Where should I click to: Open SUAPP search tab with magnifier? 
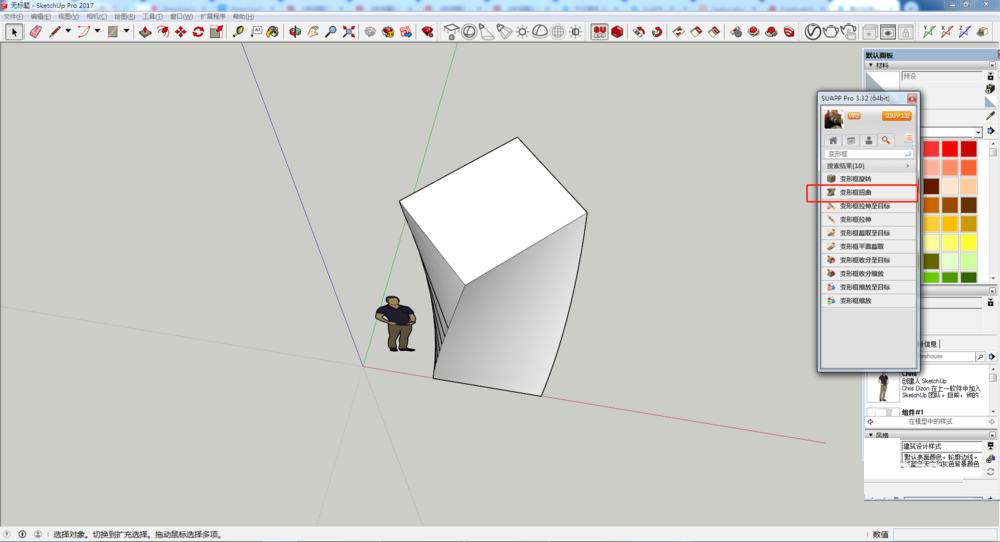(x=886, y=141)
